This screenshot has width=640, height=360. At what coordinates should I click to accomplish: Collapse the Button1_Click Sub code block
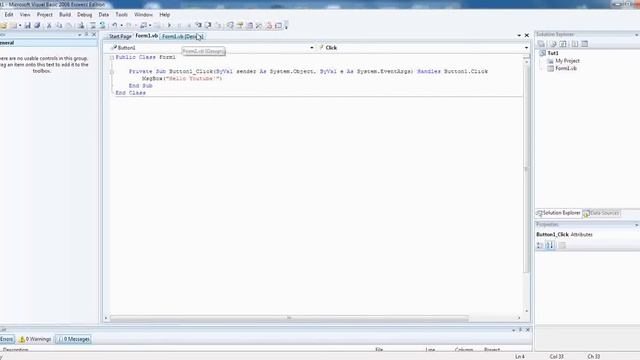(x=111, y=72)
